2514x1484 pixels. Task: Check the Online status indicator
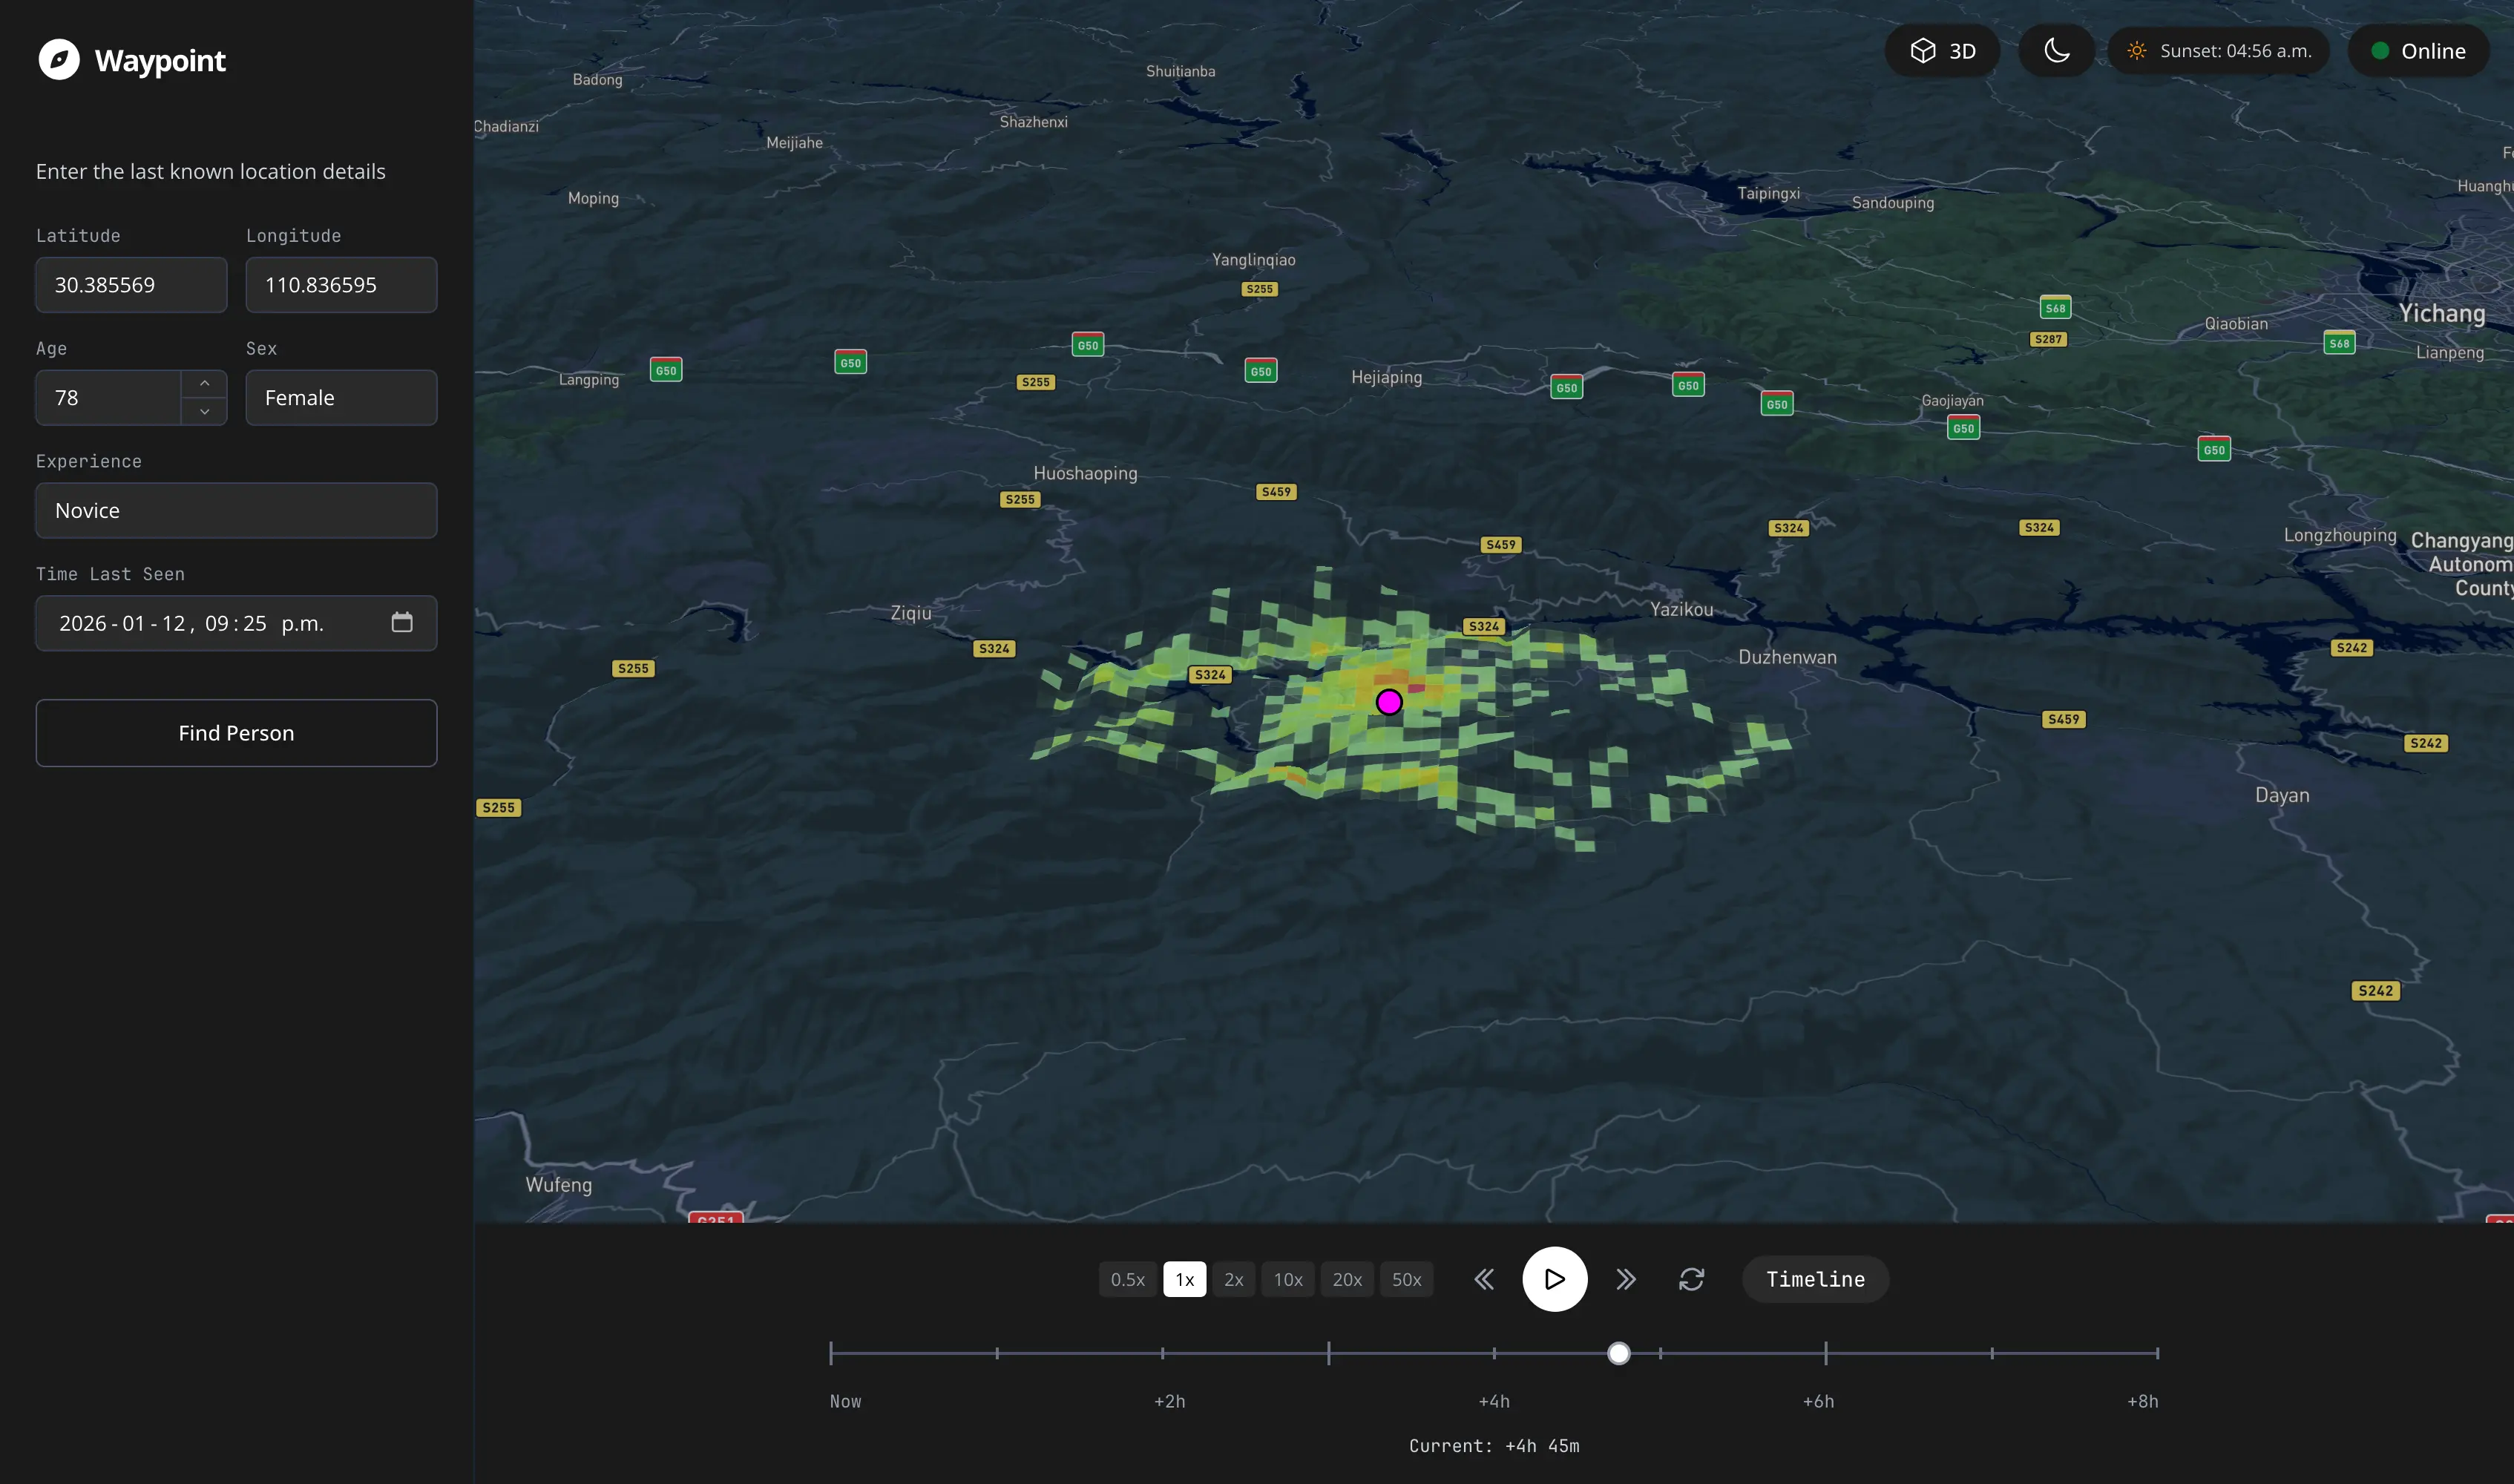pyautogui.click(x=2418, y=50)
